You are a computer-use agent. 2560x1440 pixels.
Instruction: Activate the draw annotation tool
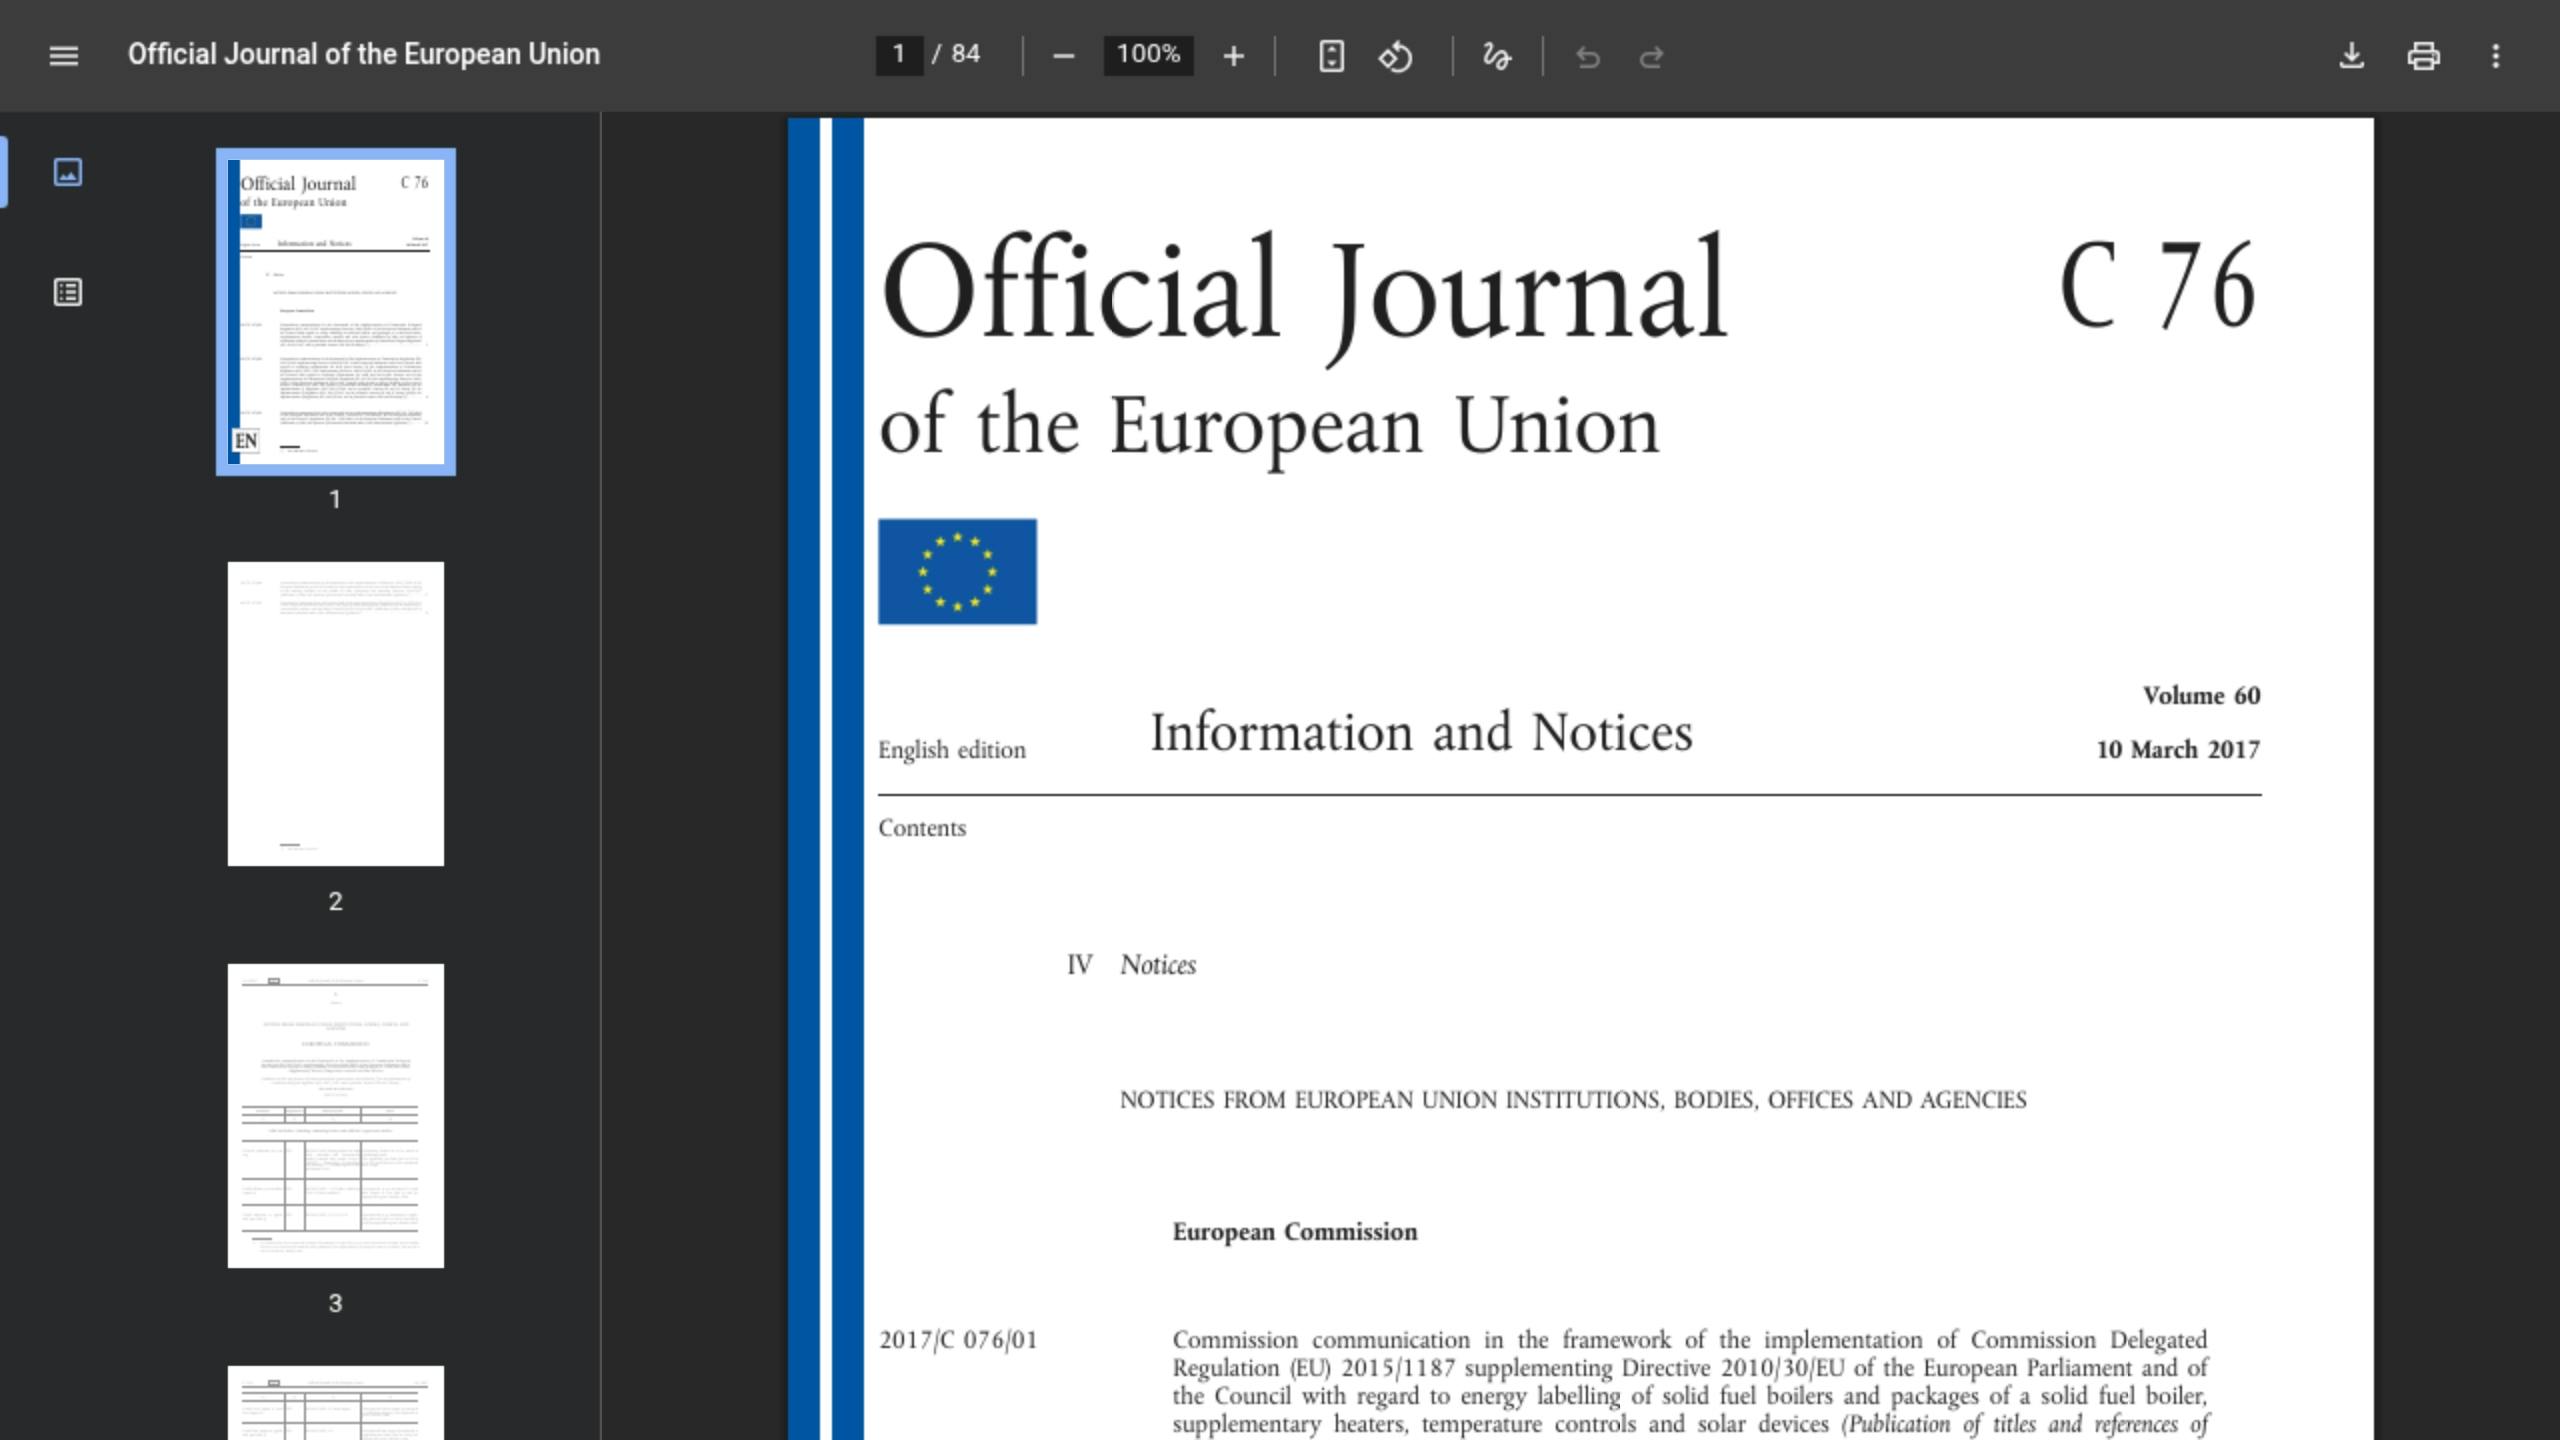pyautogui.click(x=1496, y=57)
